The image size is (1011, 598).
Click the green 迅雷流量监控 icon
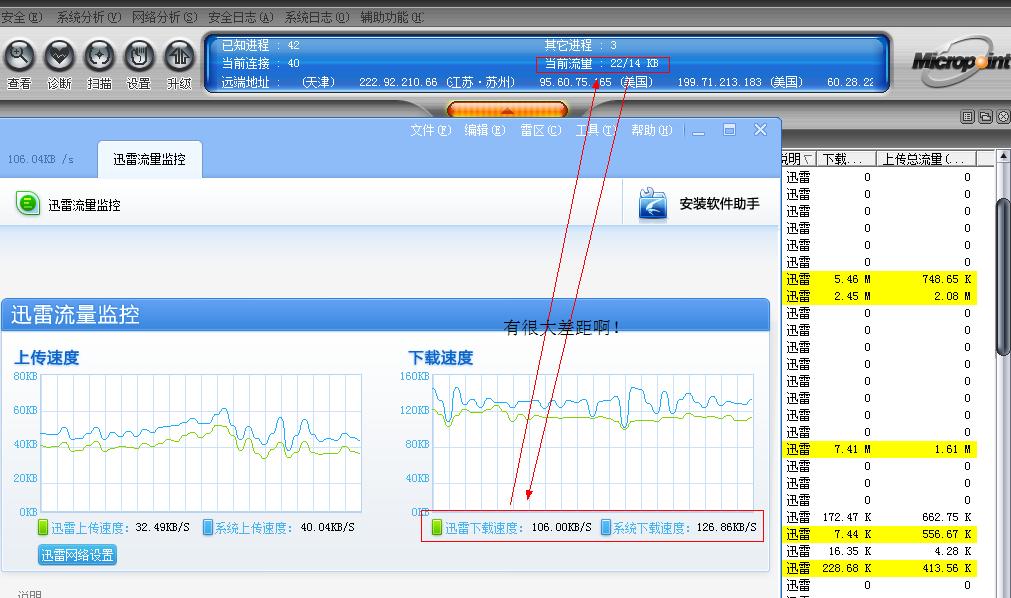pos(28,204)
